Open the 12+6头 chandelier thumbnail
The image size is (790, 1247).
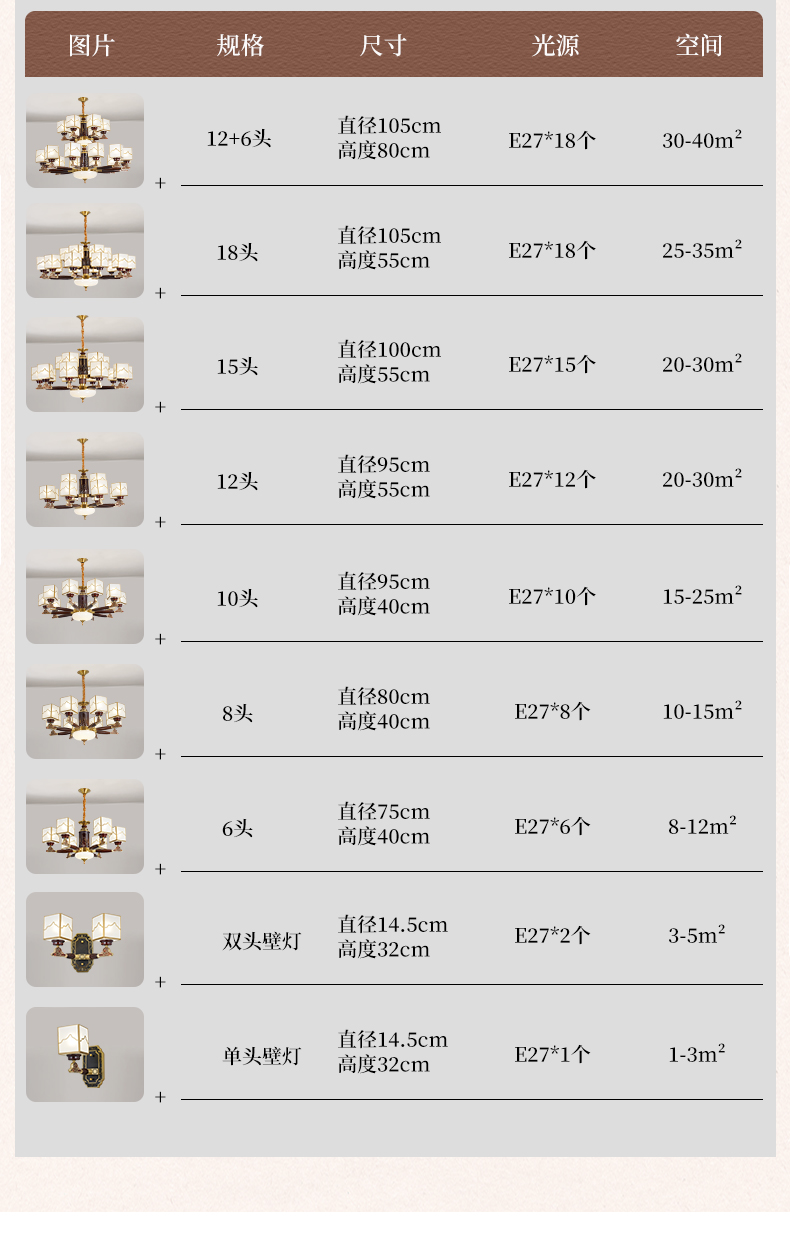click(85, 141)
